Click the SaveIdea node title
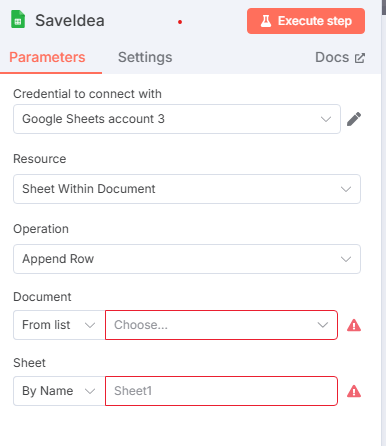The height and width of the screenshot is (446, 386). click(70, 21)
